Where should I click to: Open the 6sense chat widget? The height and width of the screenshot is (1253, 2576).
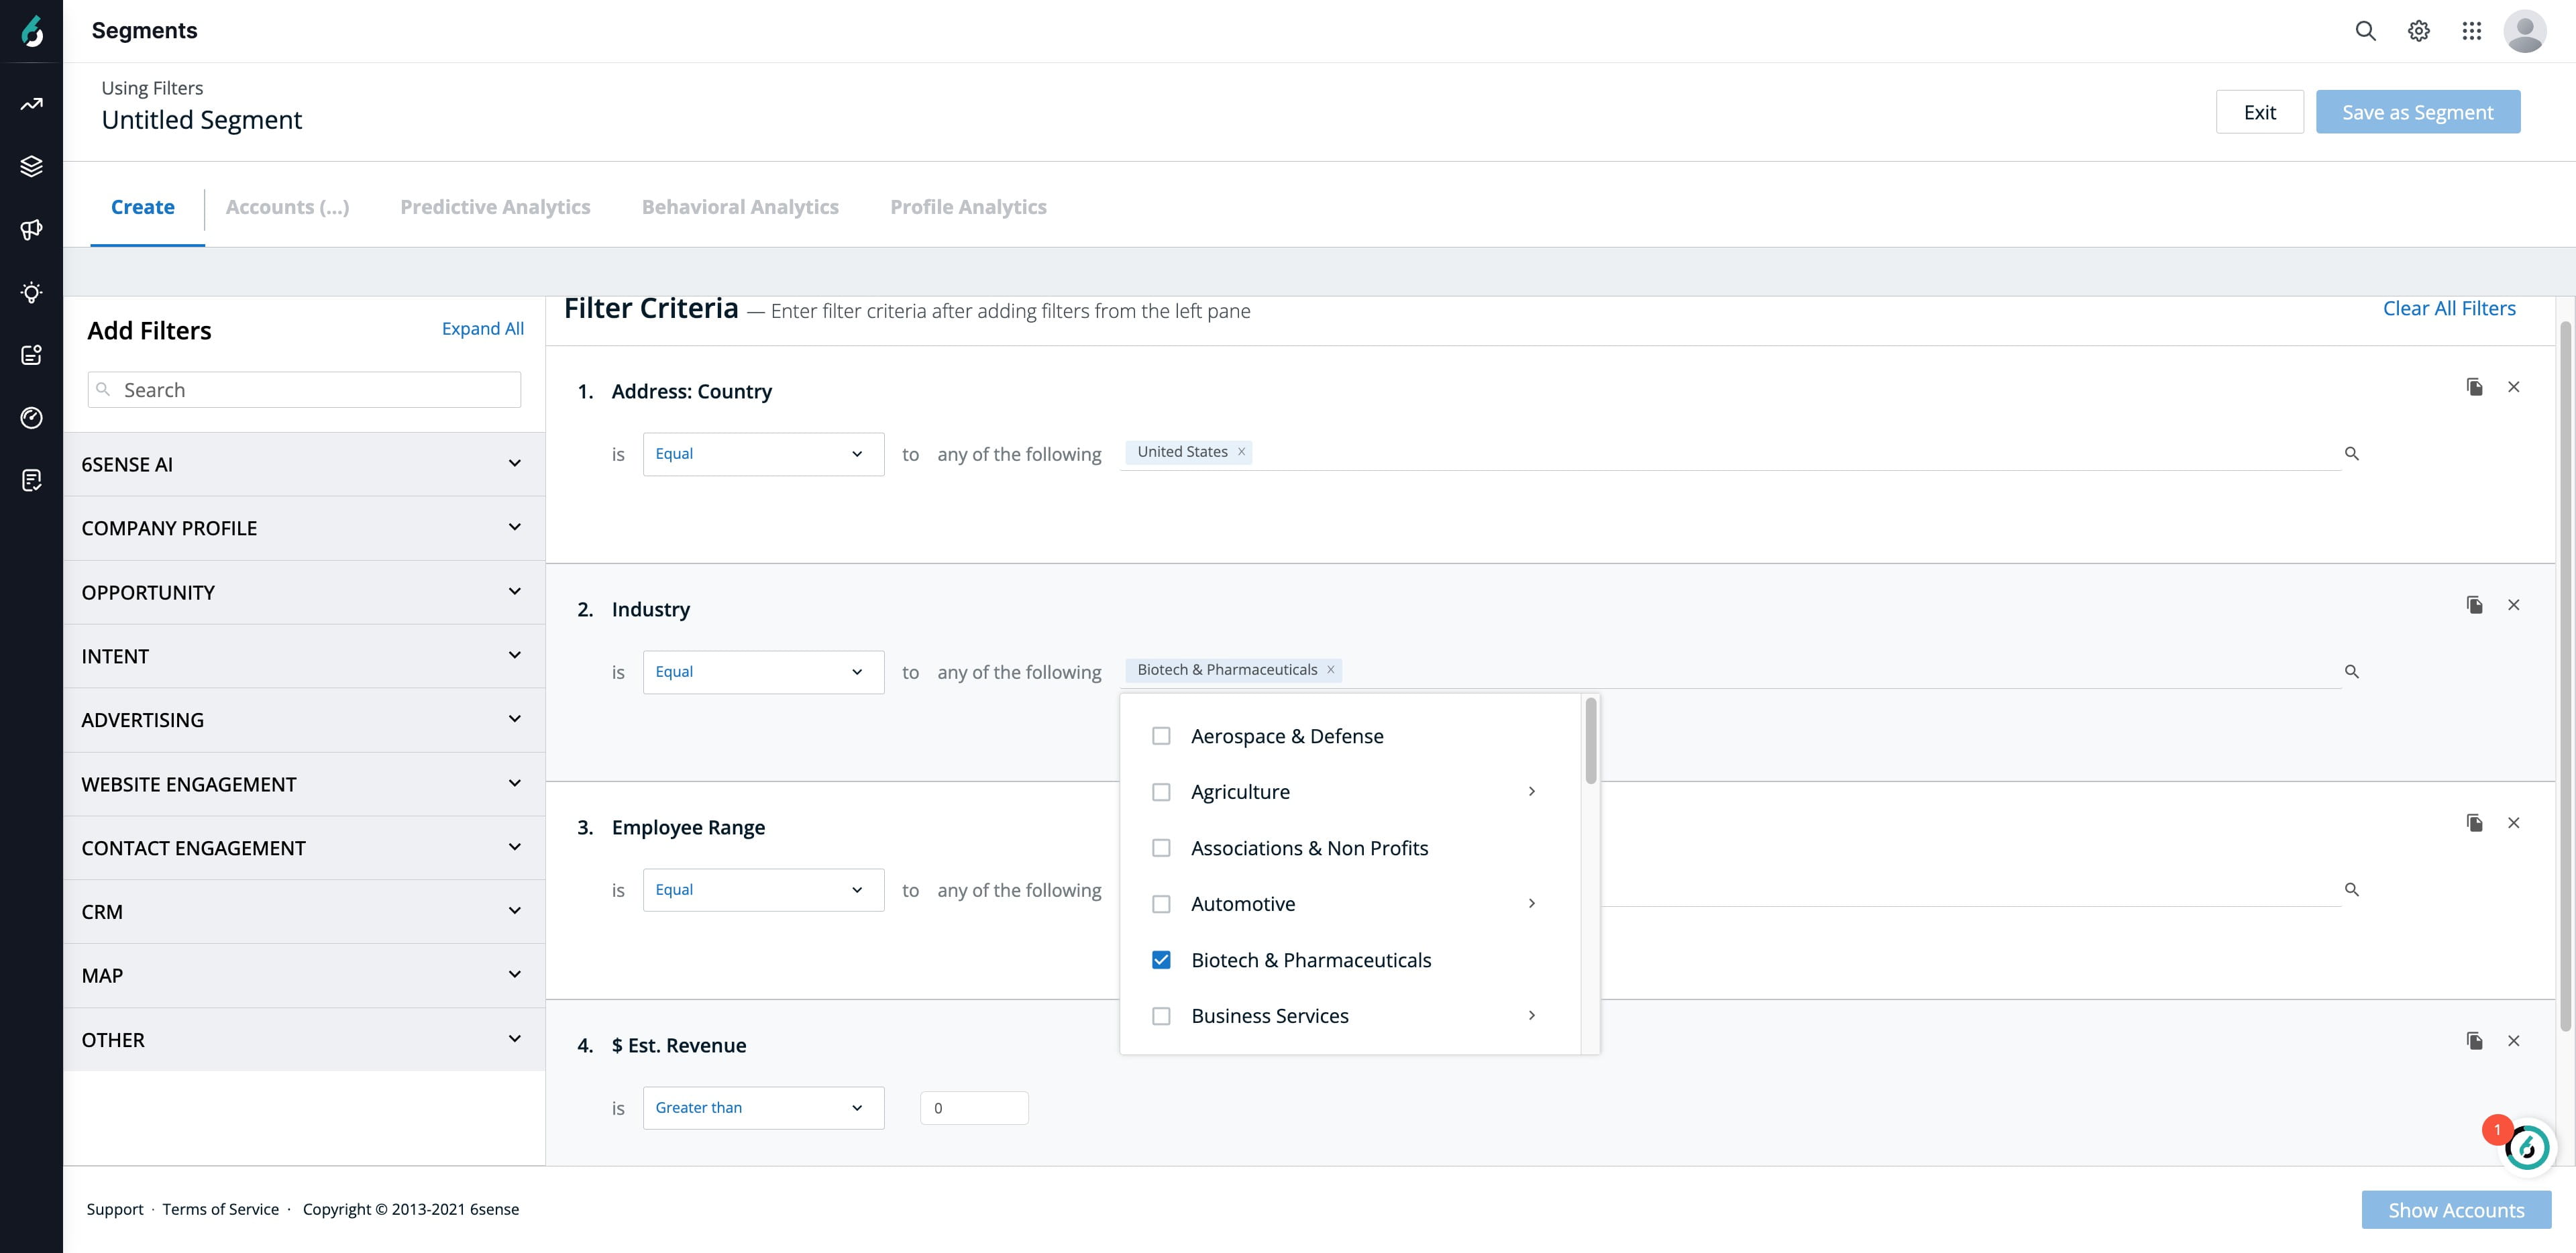click(2527, 1147)
